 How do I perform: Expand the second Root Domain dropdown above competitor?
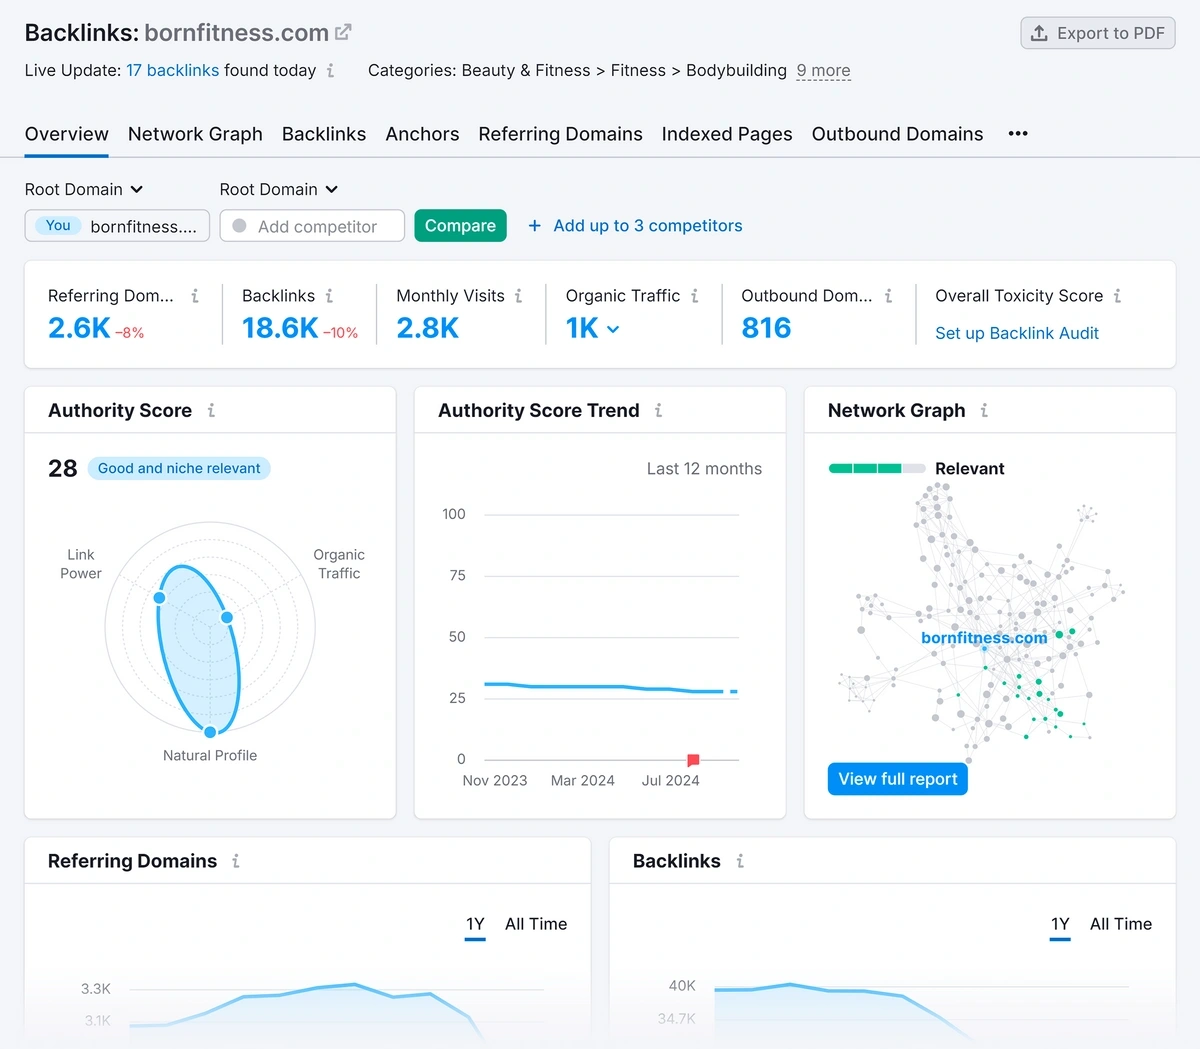coord(279,189)
